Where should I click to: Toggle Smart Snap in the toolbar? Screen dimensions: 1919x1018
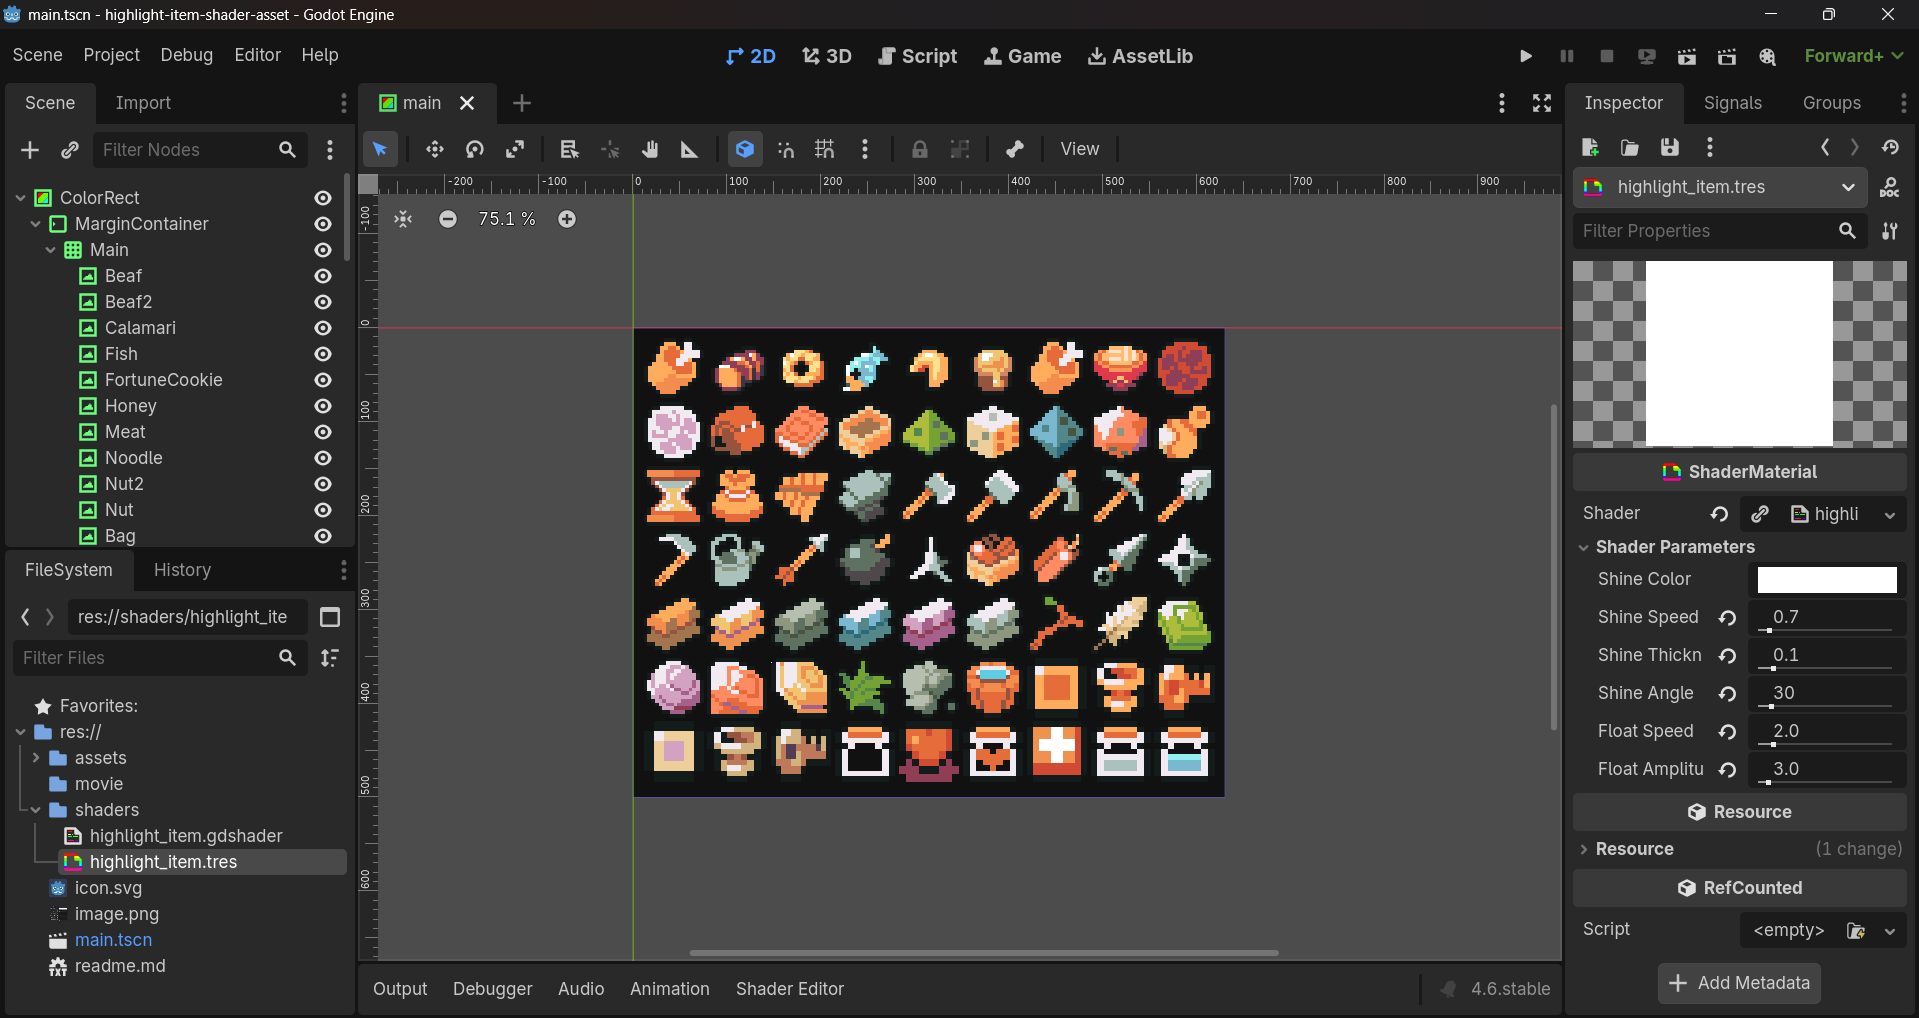(786, 149)
